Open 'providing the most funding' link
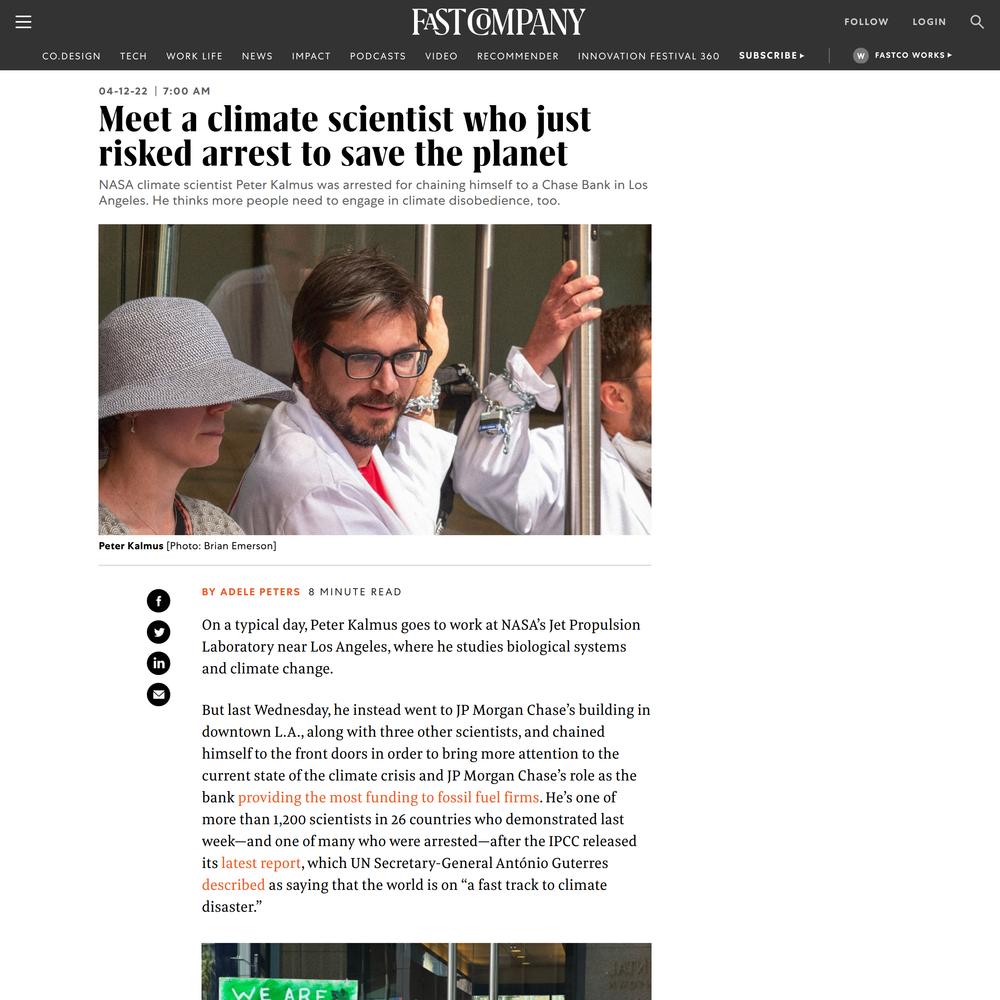 tap(388, 797)
